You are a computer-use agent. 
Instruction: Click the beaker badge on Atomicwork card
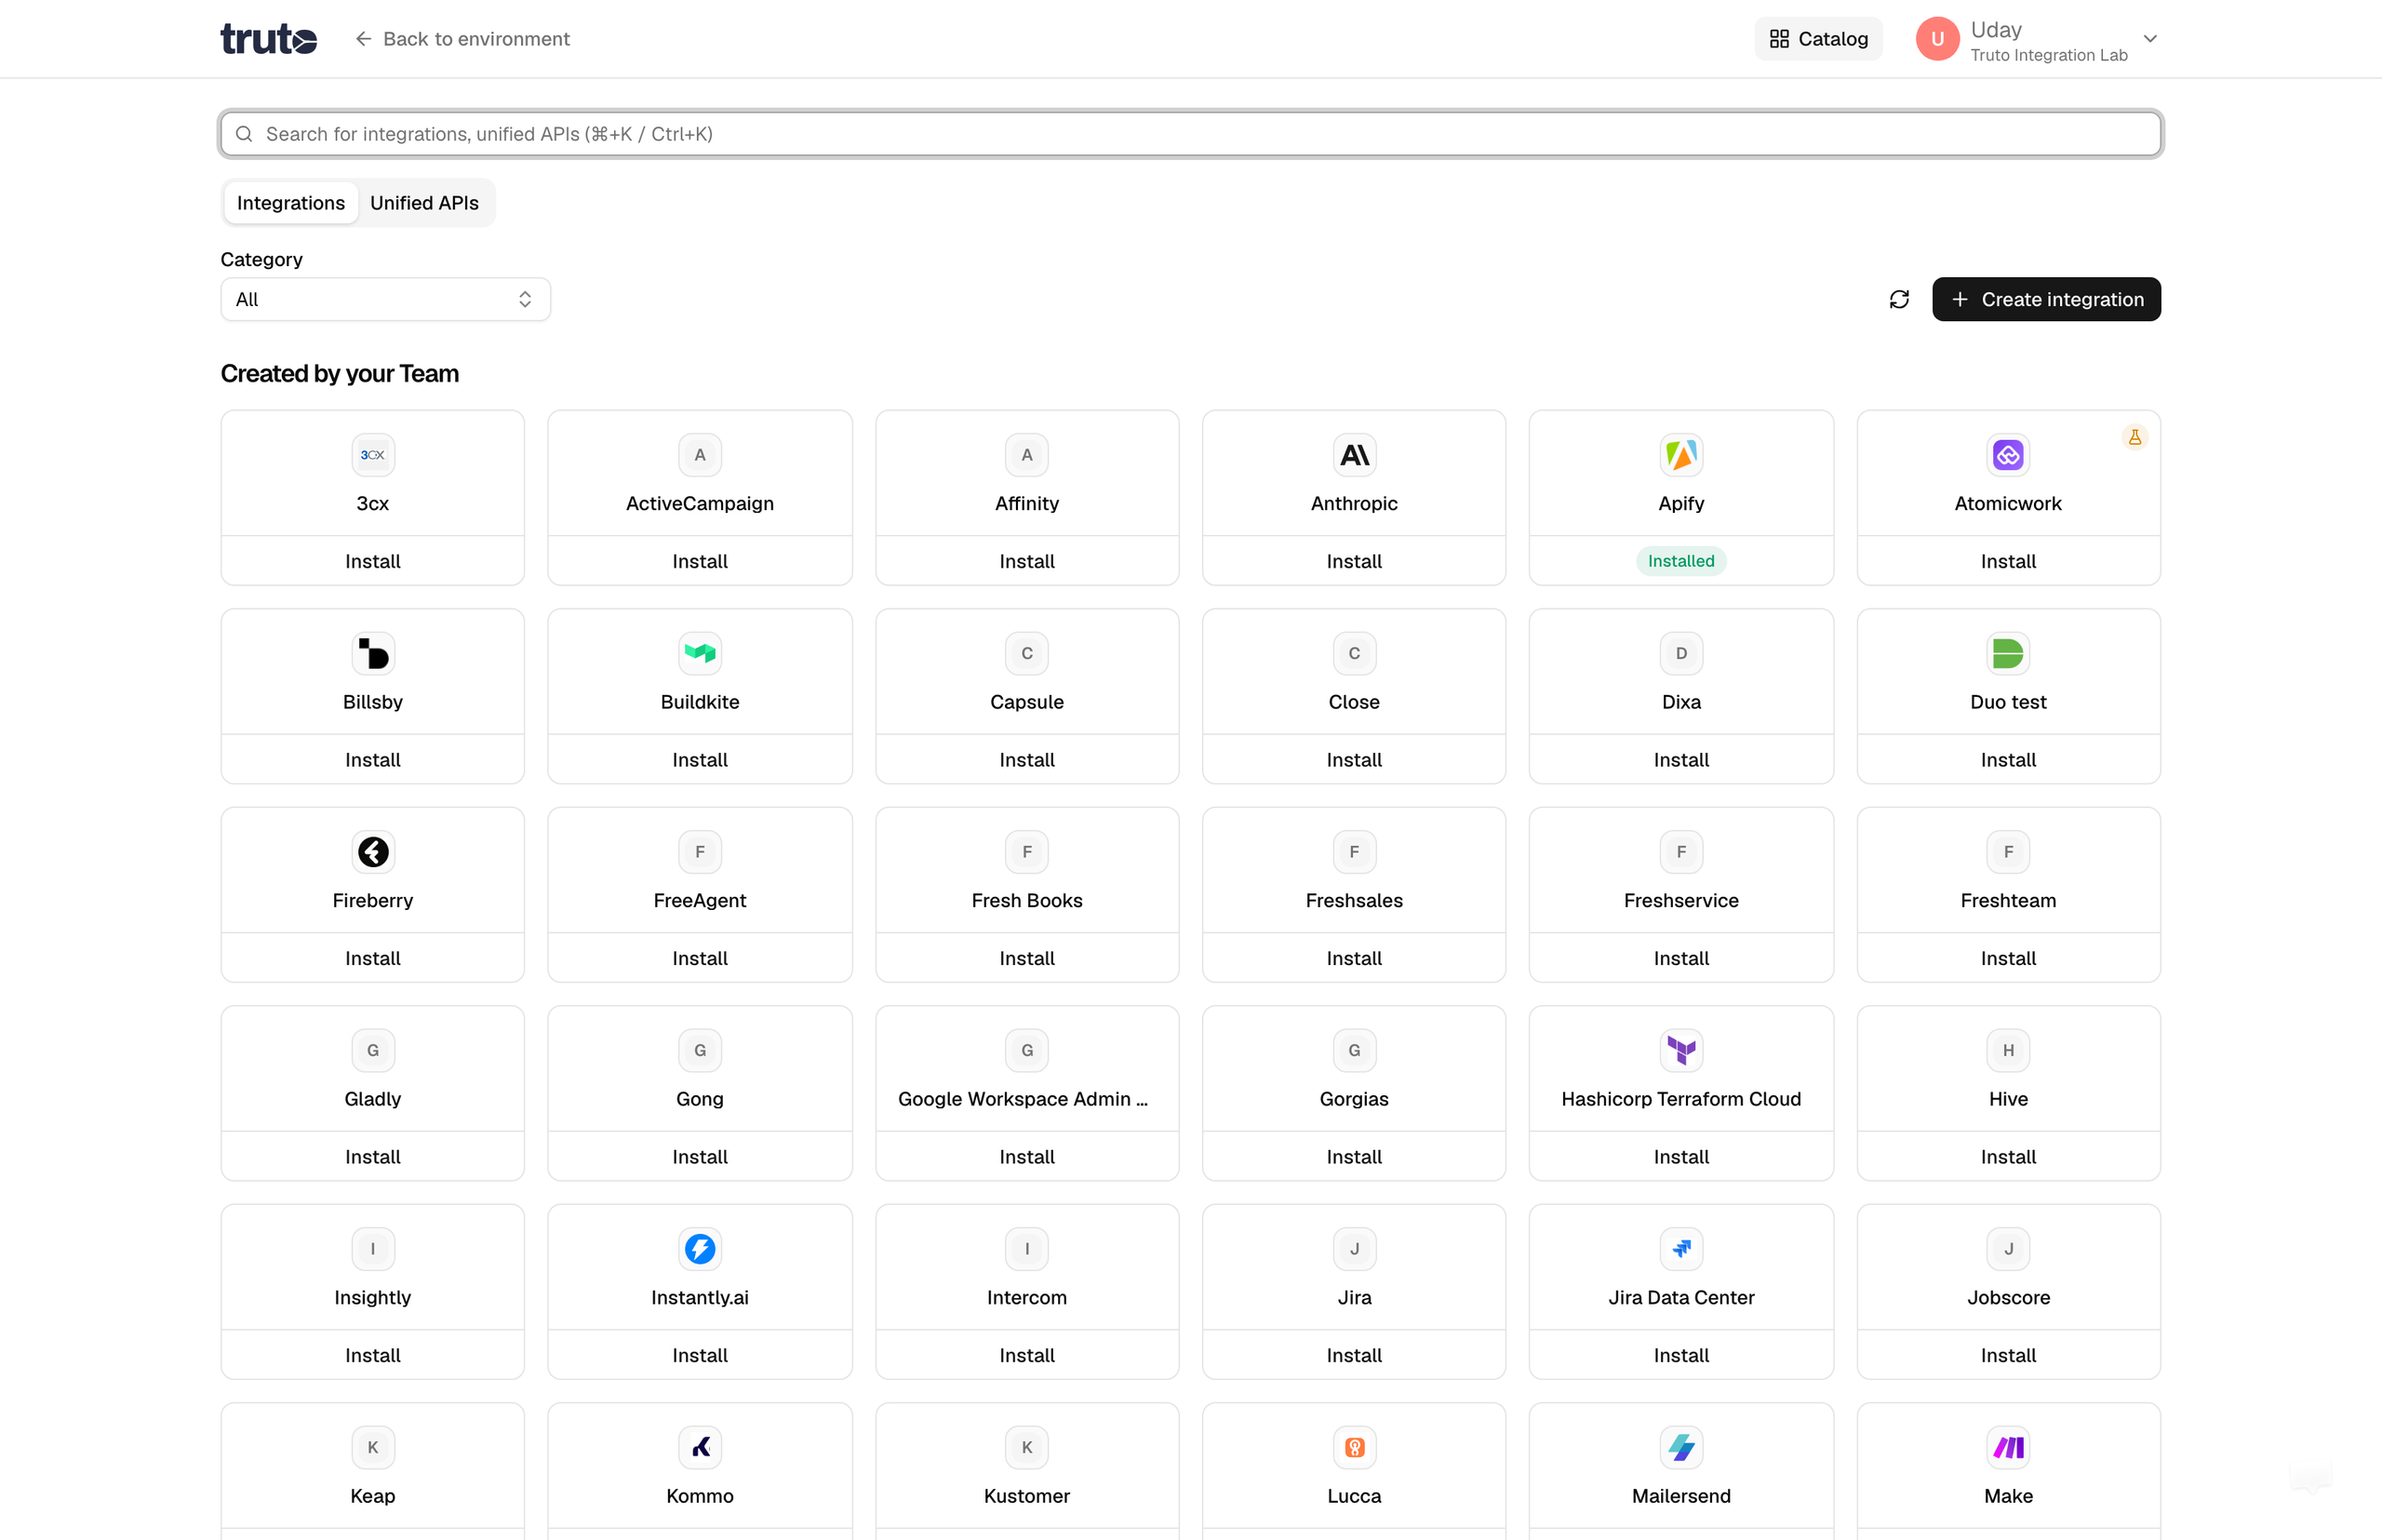(2134, 437)
